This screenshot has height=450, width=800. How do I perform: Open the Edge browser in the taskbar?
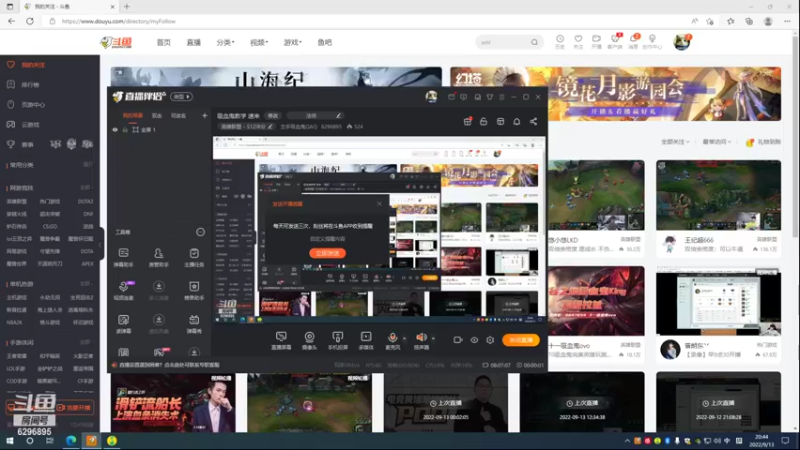pos(71,441)
